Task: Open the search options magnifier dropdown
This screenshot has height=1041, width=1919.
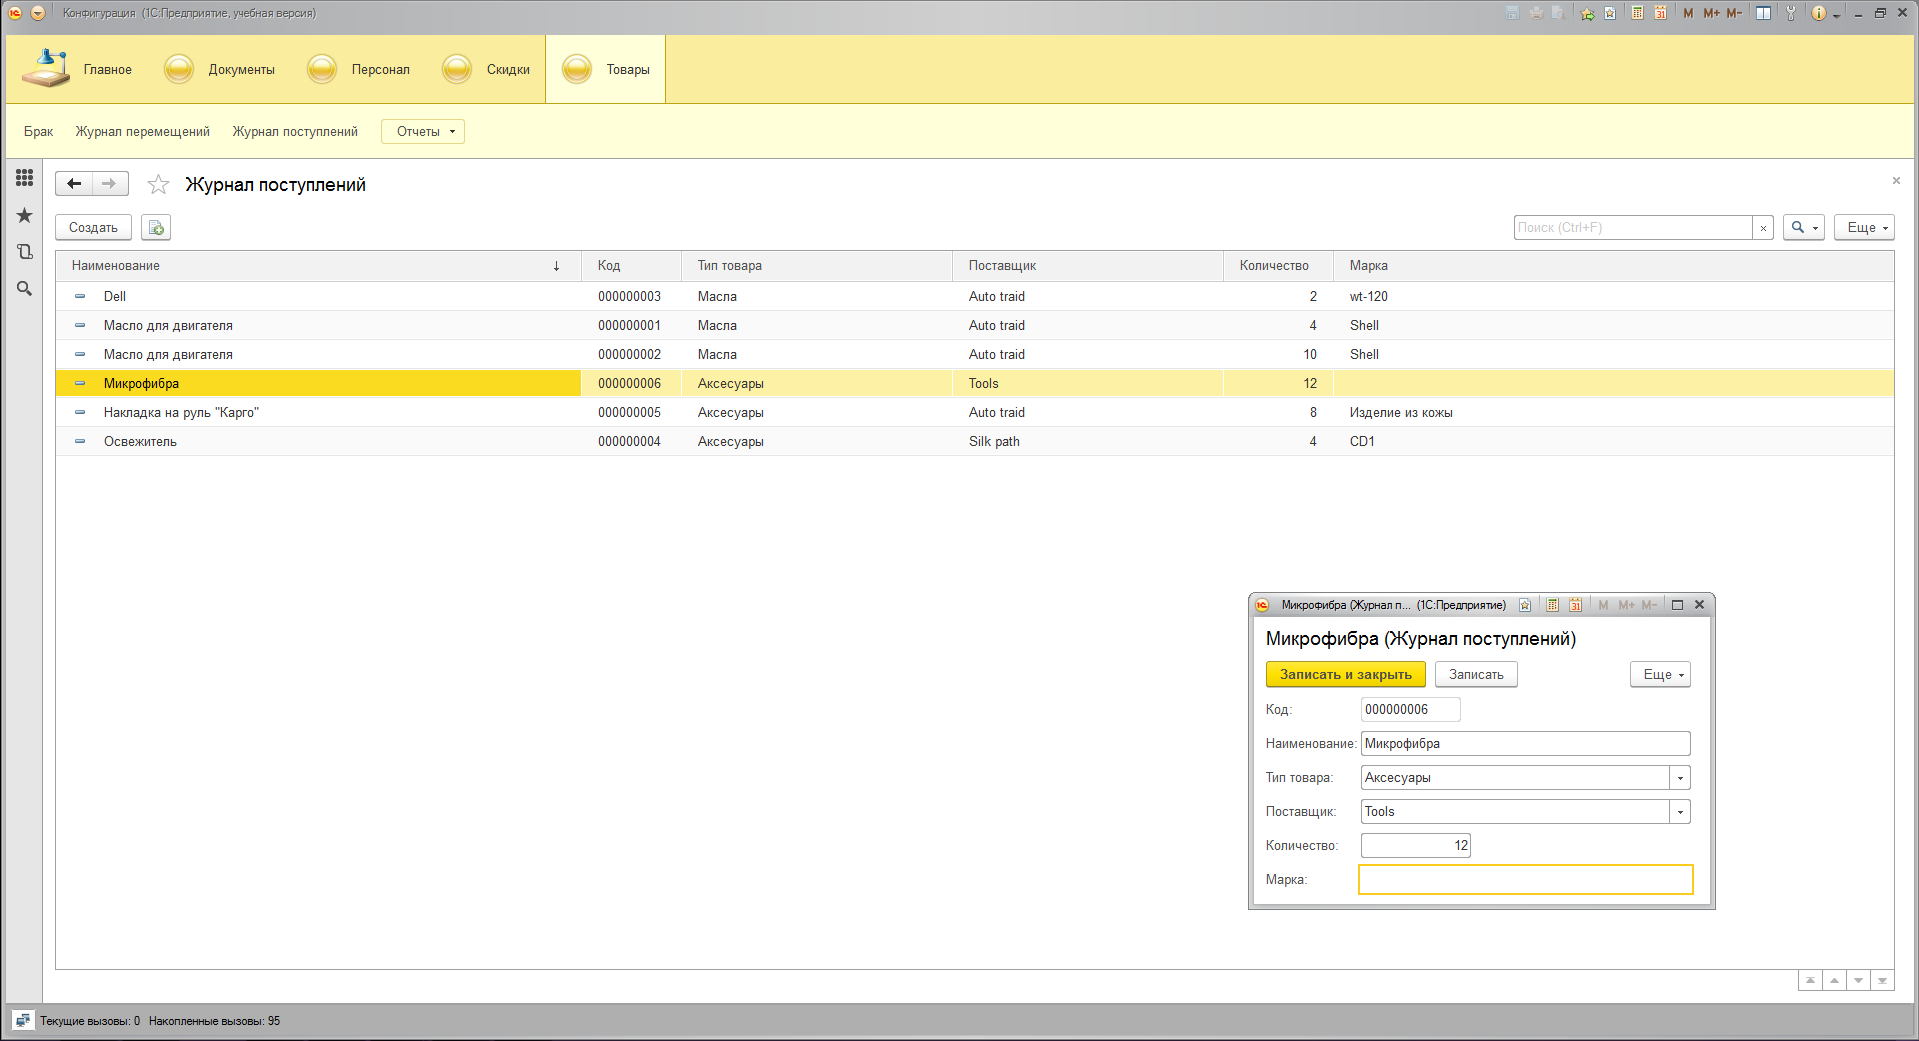Action: tap(1804, 228)
